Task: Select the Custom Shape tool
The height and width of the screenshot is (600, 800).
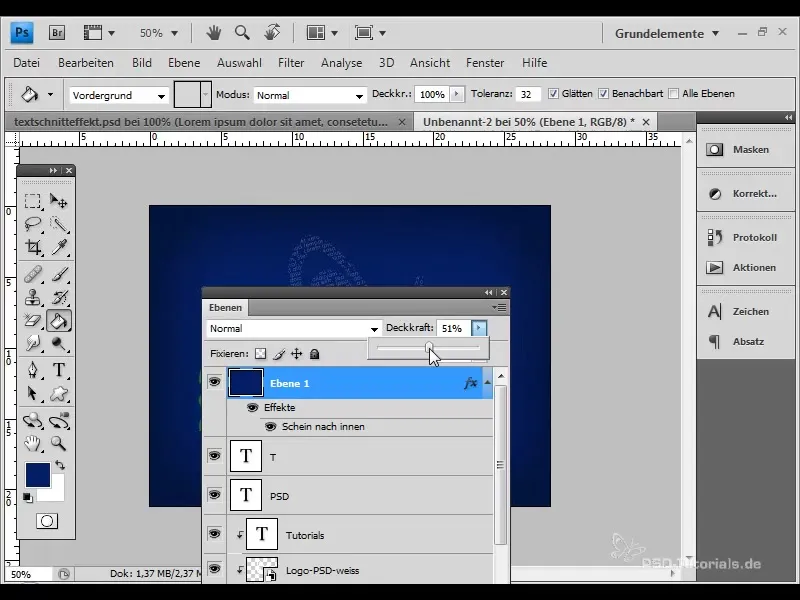Action: point(59,393)
